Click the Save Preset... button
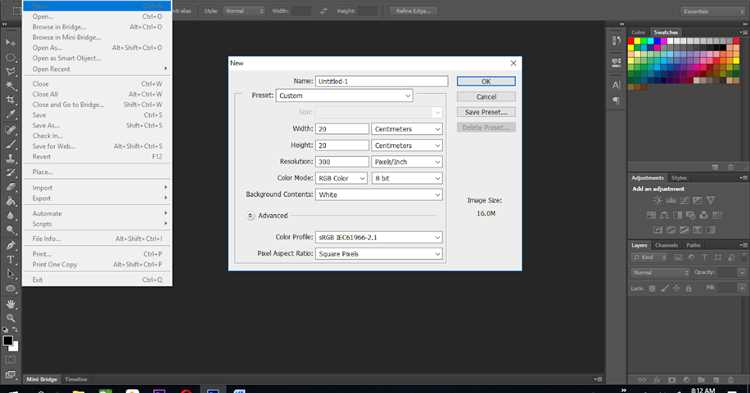The width and height of the screenshot is (750, 393). coord(486,112)
